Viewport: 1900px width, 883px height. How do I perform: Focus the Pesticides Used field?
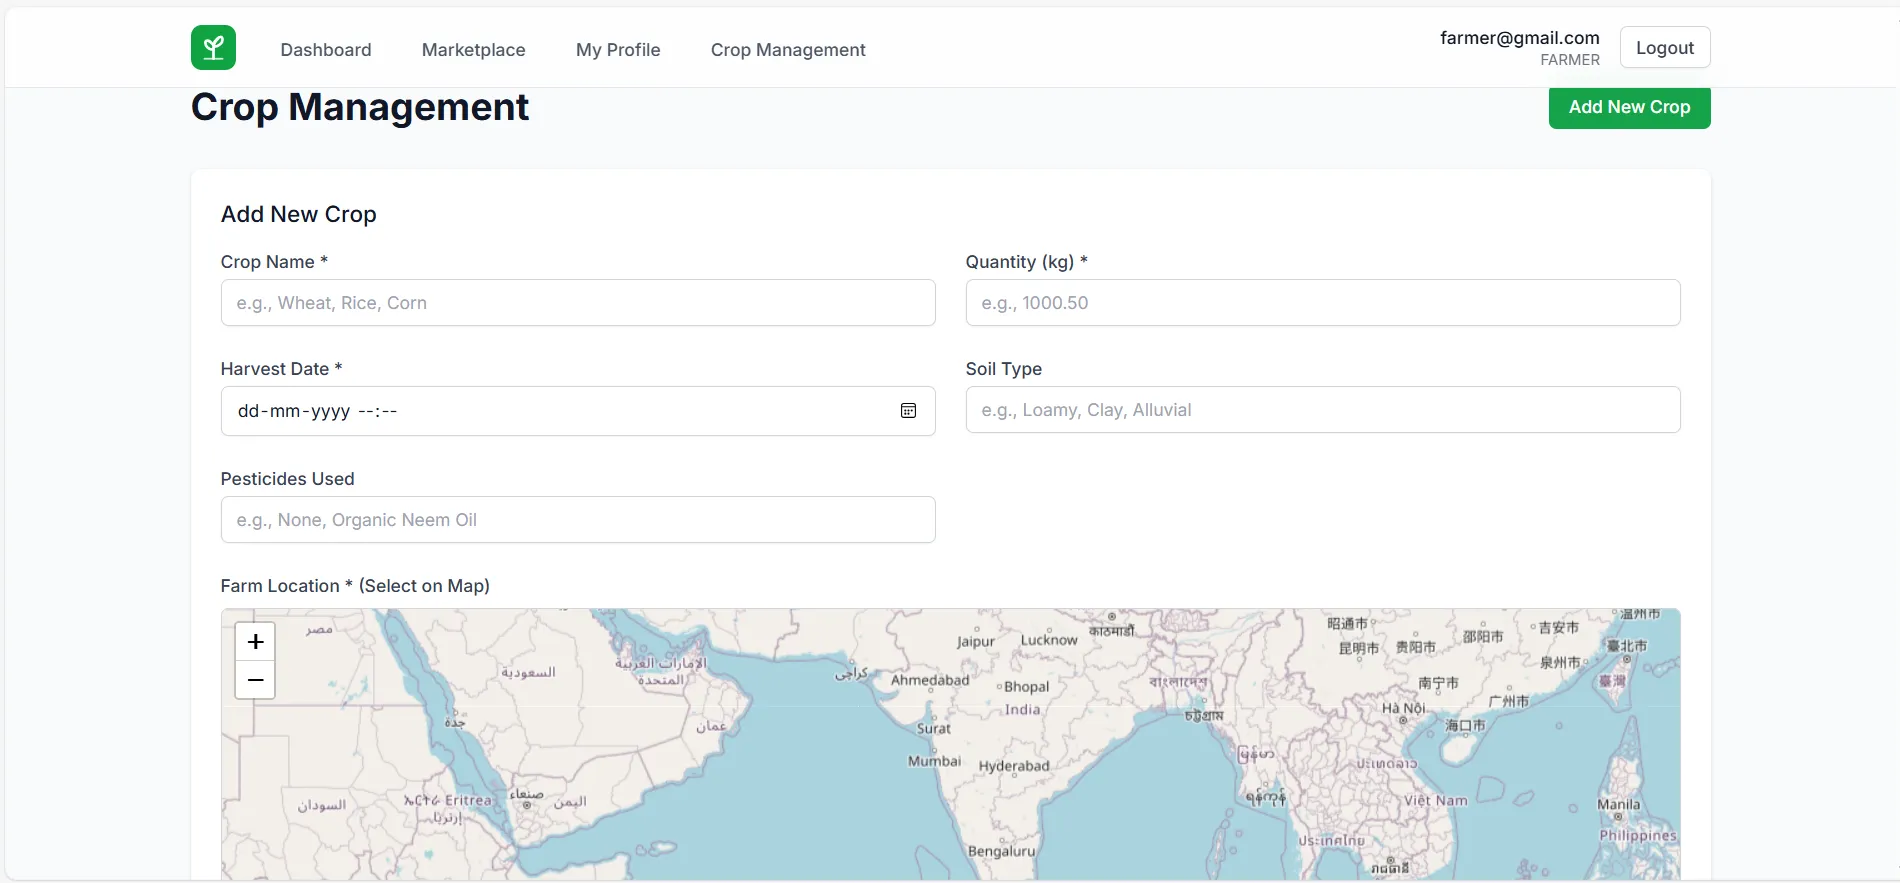tap(578, 520)
